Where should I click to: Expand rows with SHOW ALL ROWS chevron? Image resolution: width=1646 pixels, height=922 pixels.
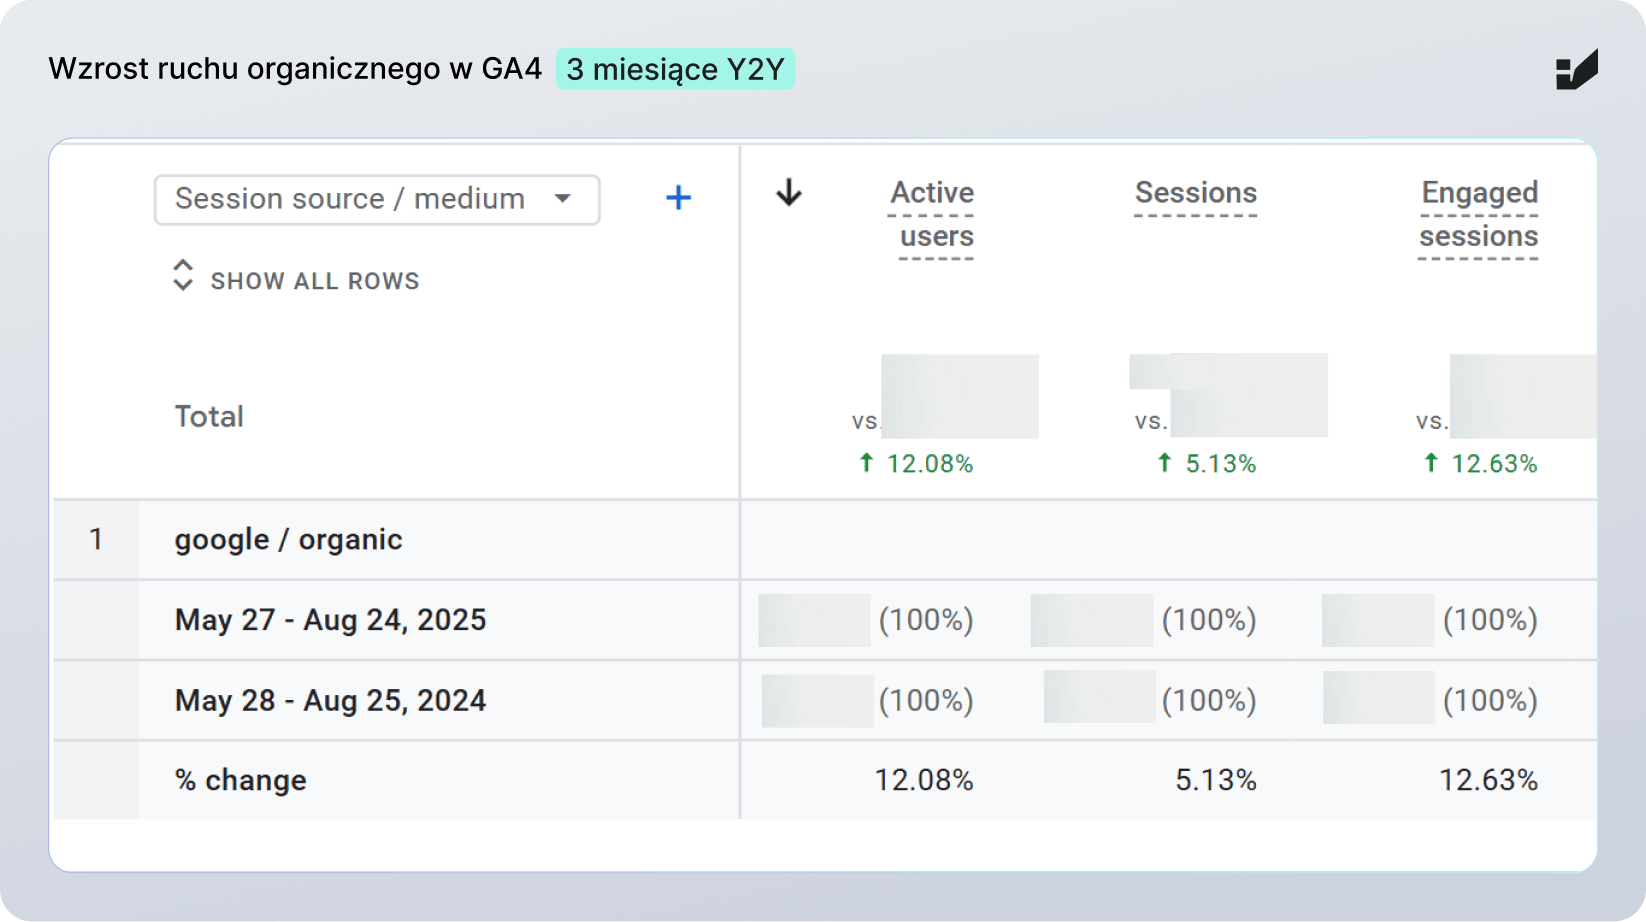click(182, 276)
